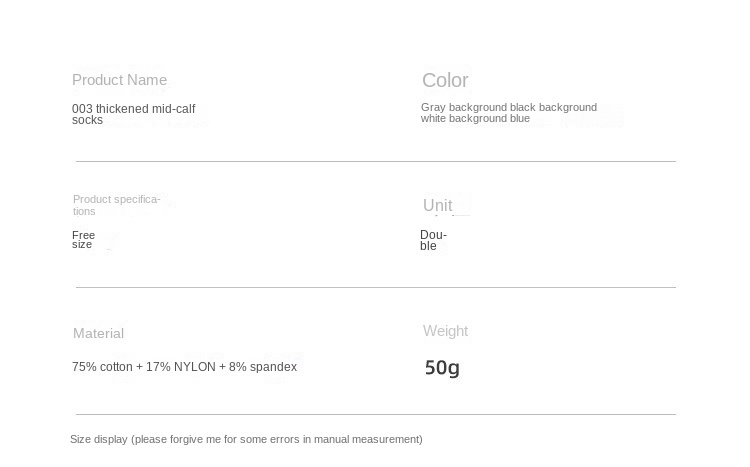This screenshot has width=750, height=467.
Task: Select the "Free size" specification value
Action: point(83,240)
